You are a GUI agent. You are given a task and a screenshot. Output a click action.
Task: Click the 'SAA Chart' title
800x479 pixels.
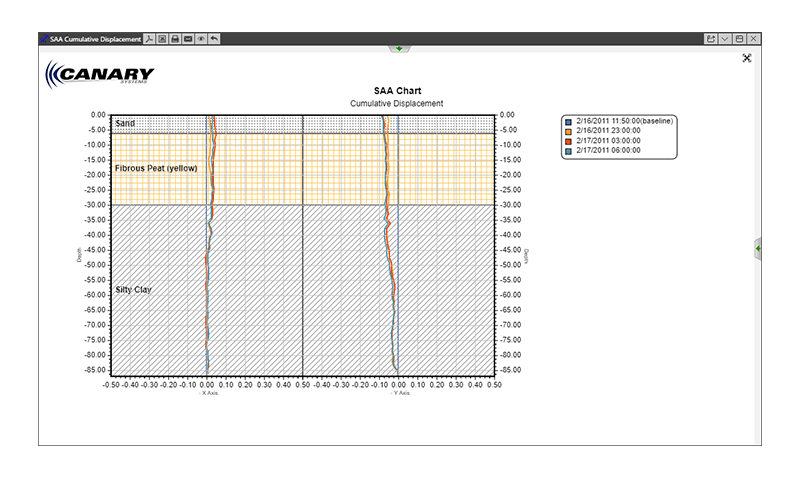(397, 91)
